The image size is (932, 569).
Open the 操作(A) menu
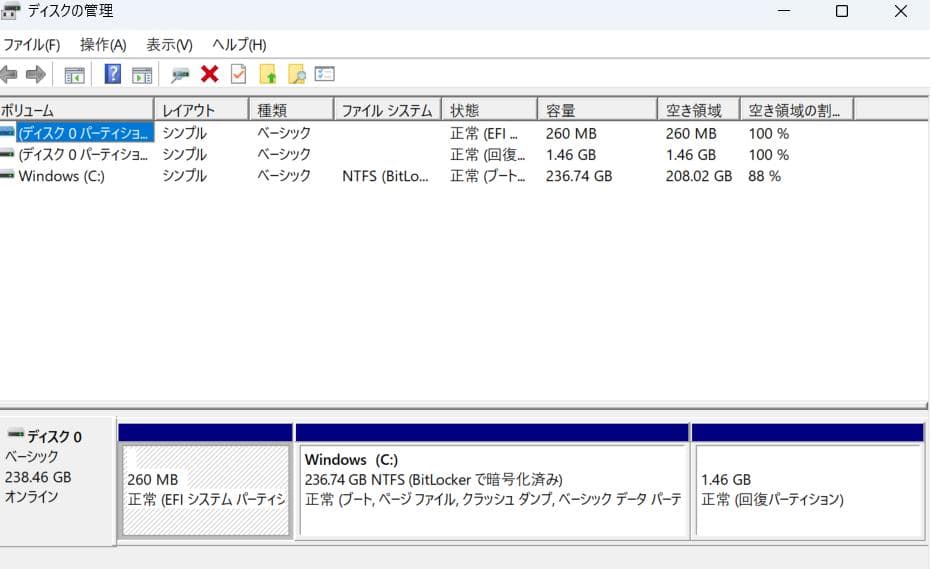(103, 45)
